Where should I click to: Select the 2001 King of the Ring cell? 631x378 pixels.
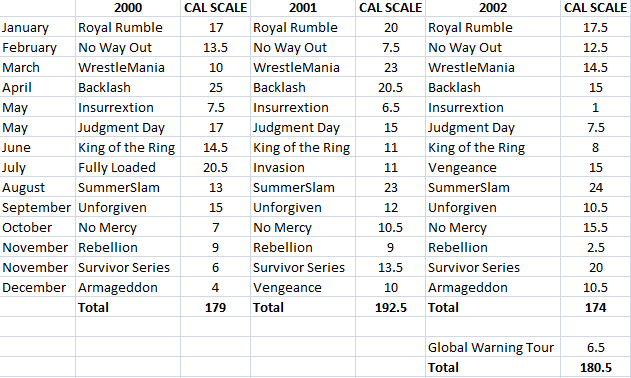(x=303, y=147)
